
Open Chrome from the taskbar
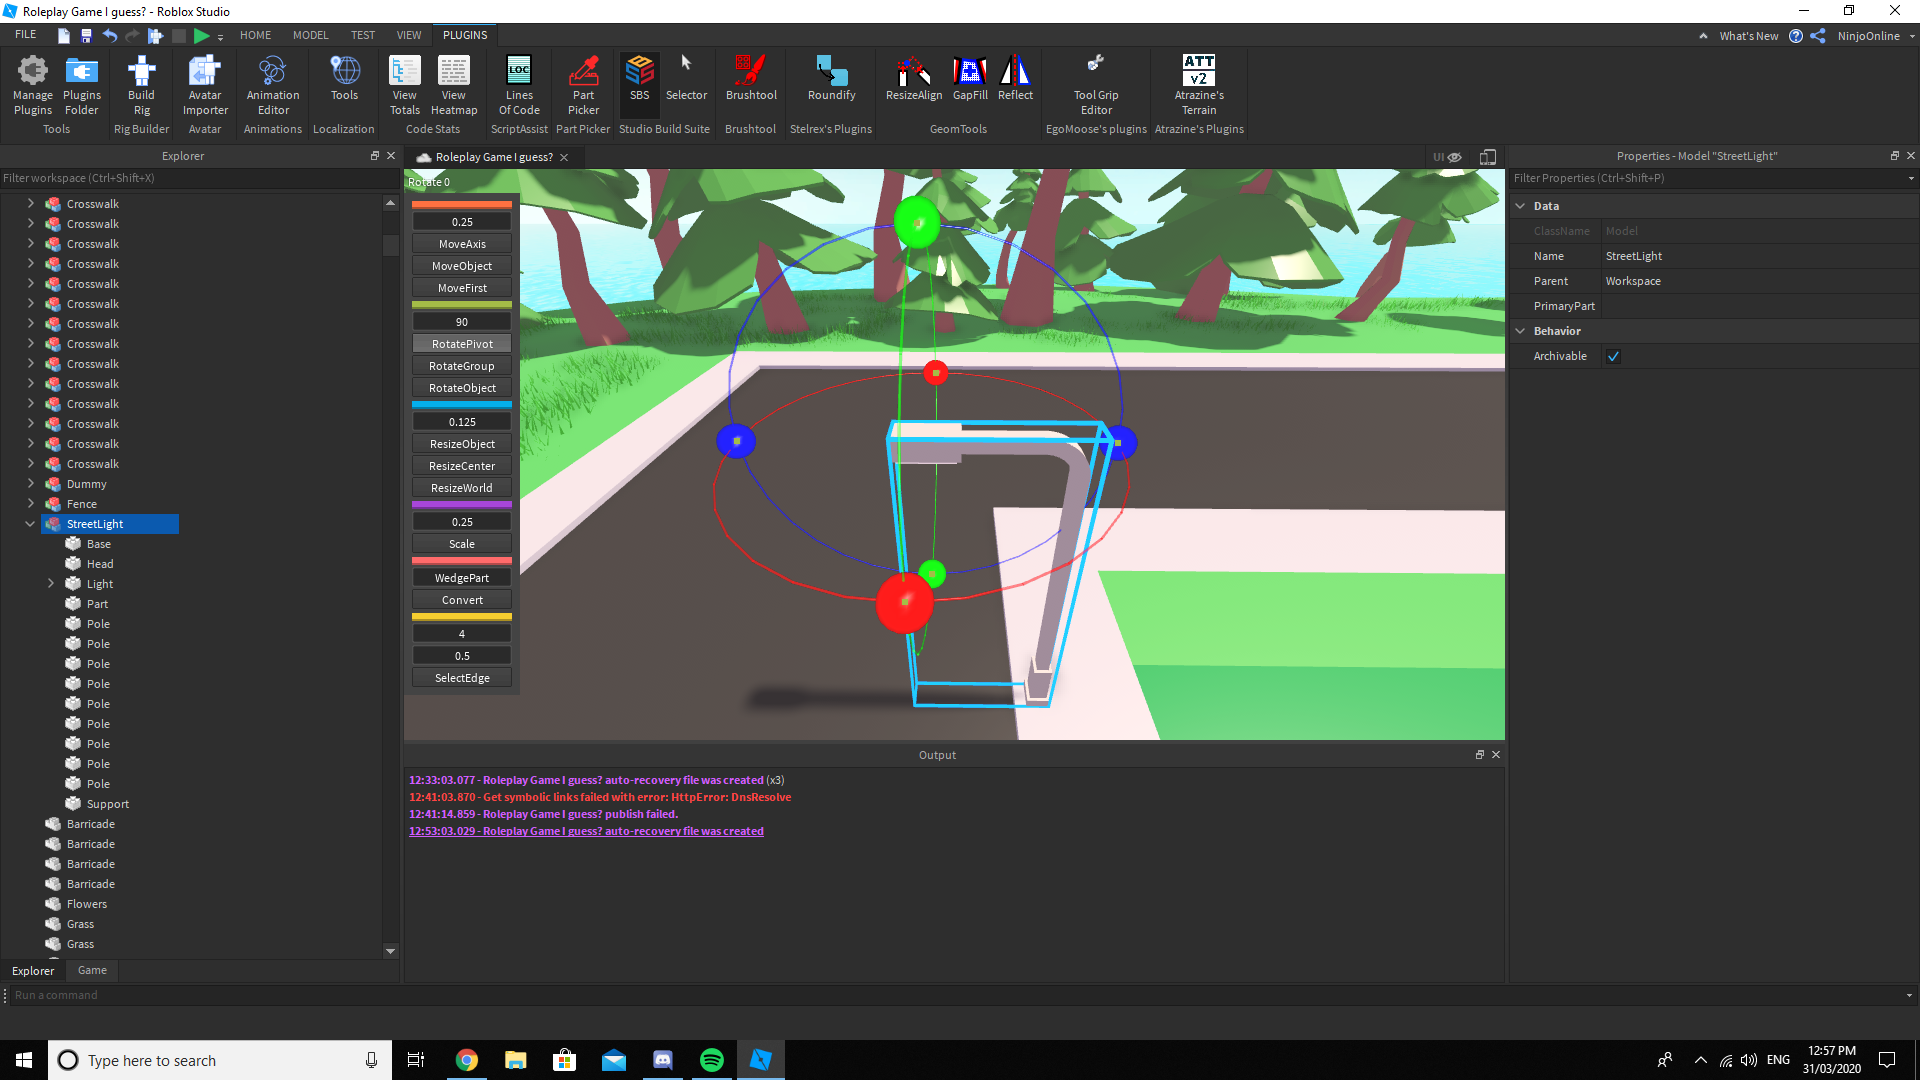467,1060
